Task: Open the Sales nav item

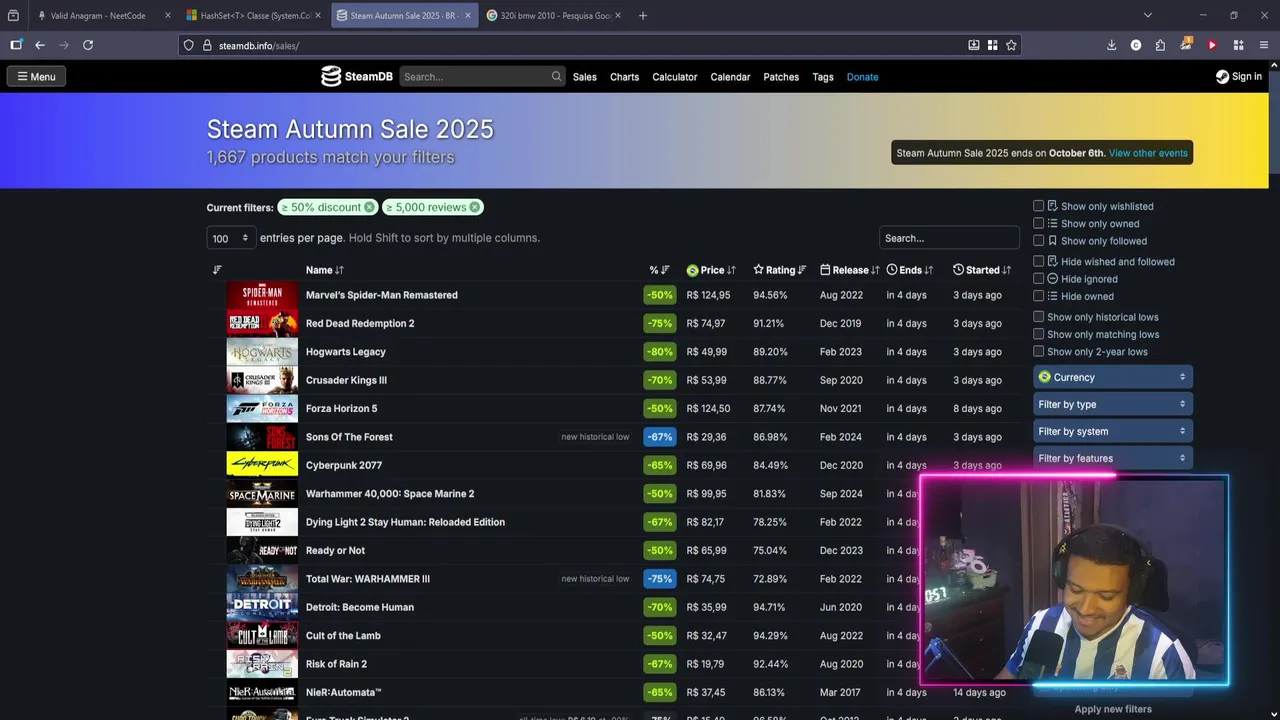Action: [585, 77]
